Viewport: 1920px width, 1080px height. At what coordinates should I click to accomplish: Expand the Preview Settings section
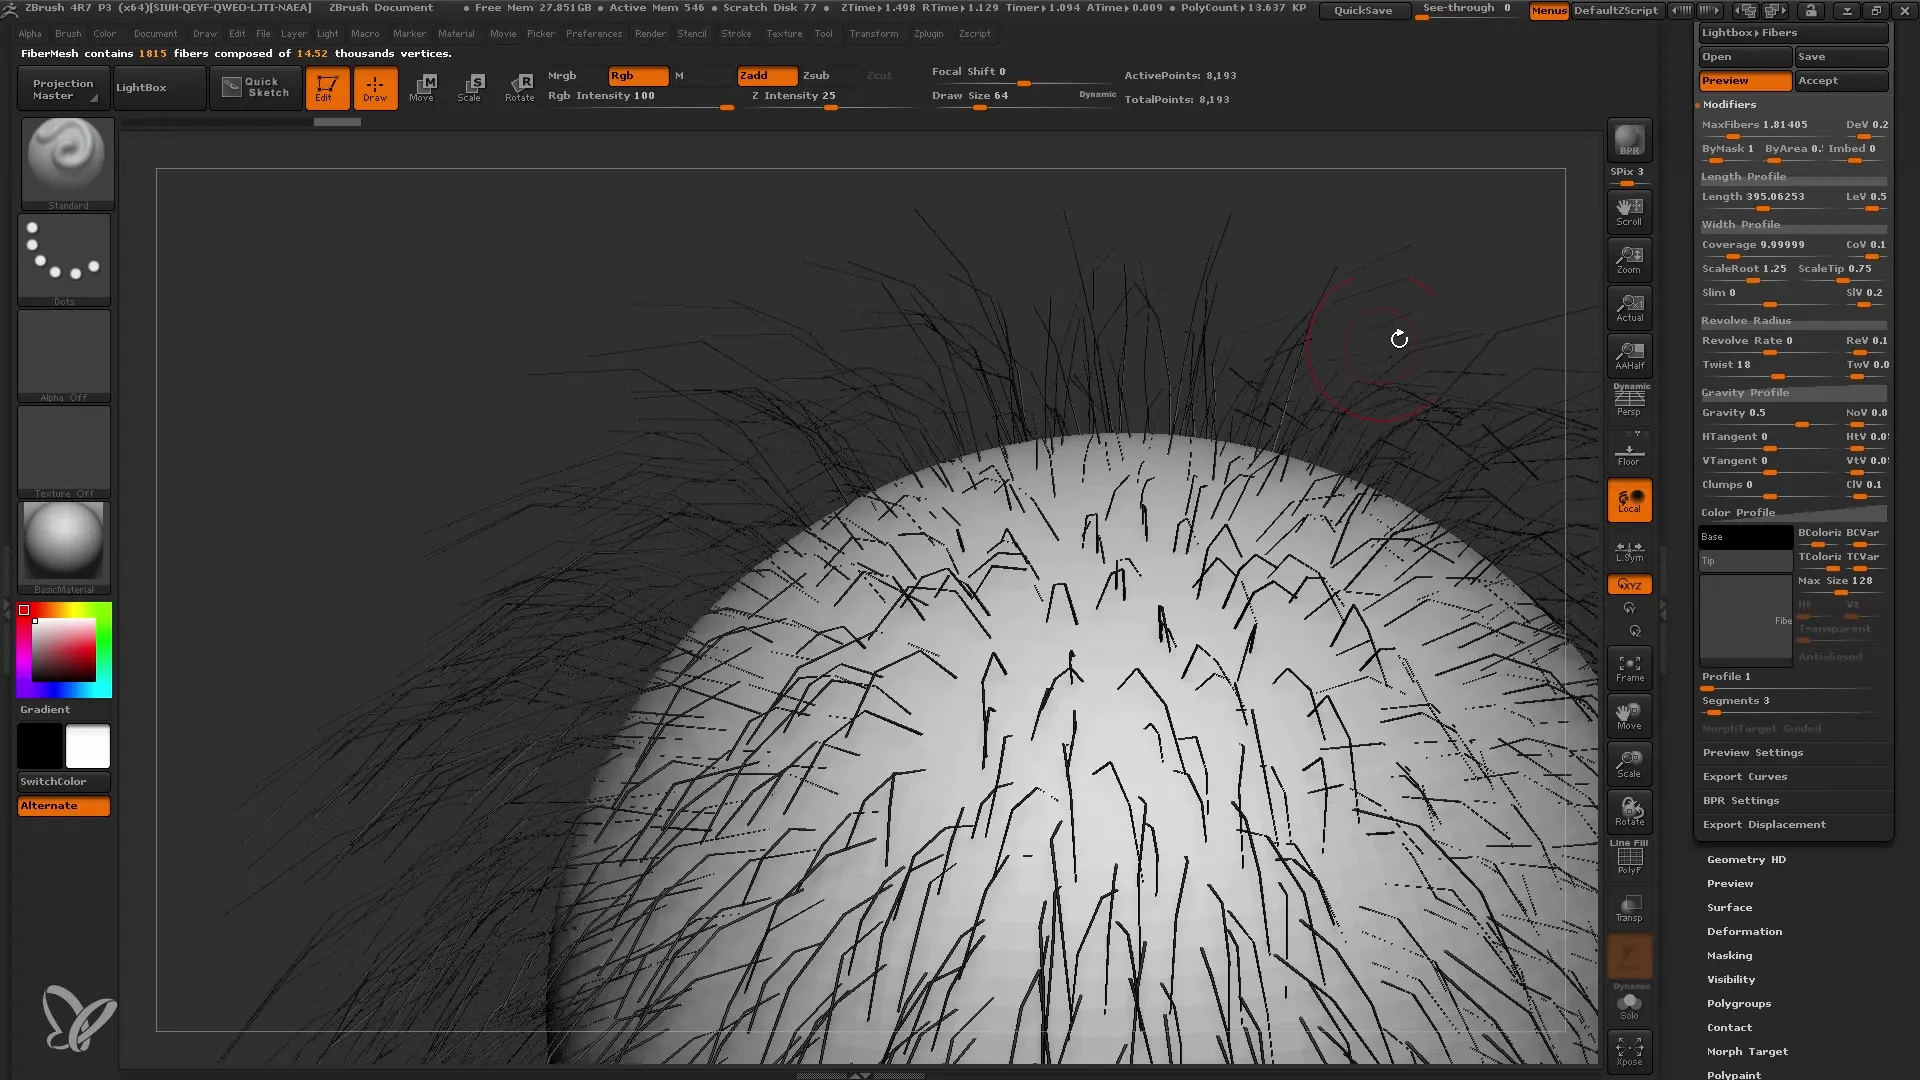1752,753
